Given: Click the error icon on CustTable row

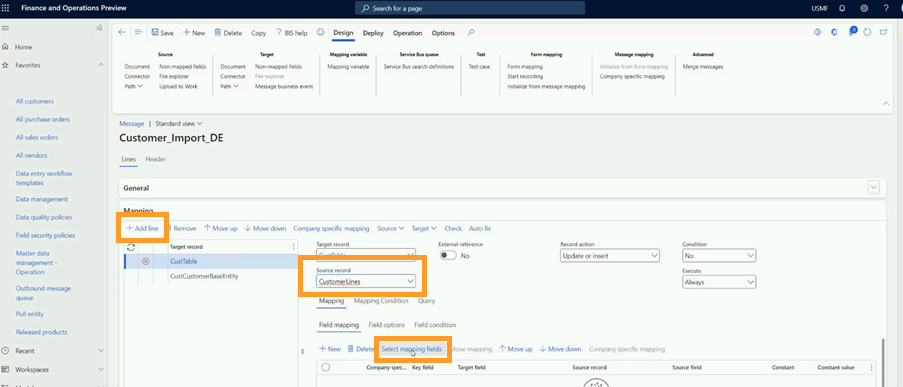Looking at the screenshot, I should [146, 261].
